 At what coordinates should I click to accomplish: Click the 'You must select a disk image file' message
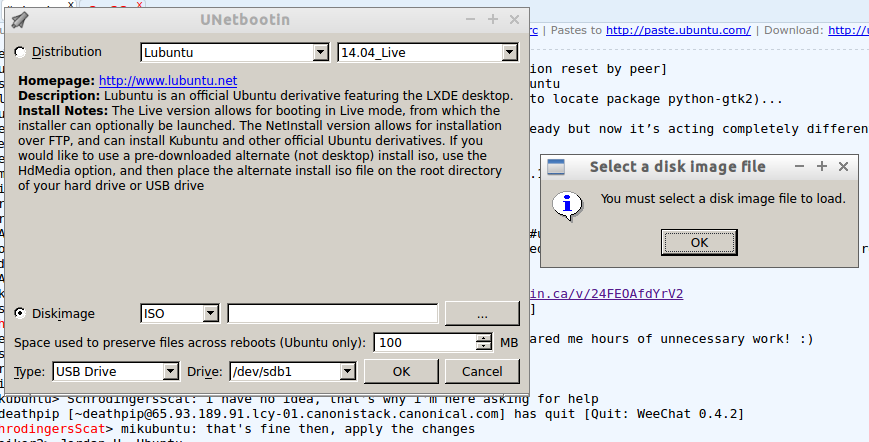pos(723,198)
